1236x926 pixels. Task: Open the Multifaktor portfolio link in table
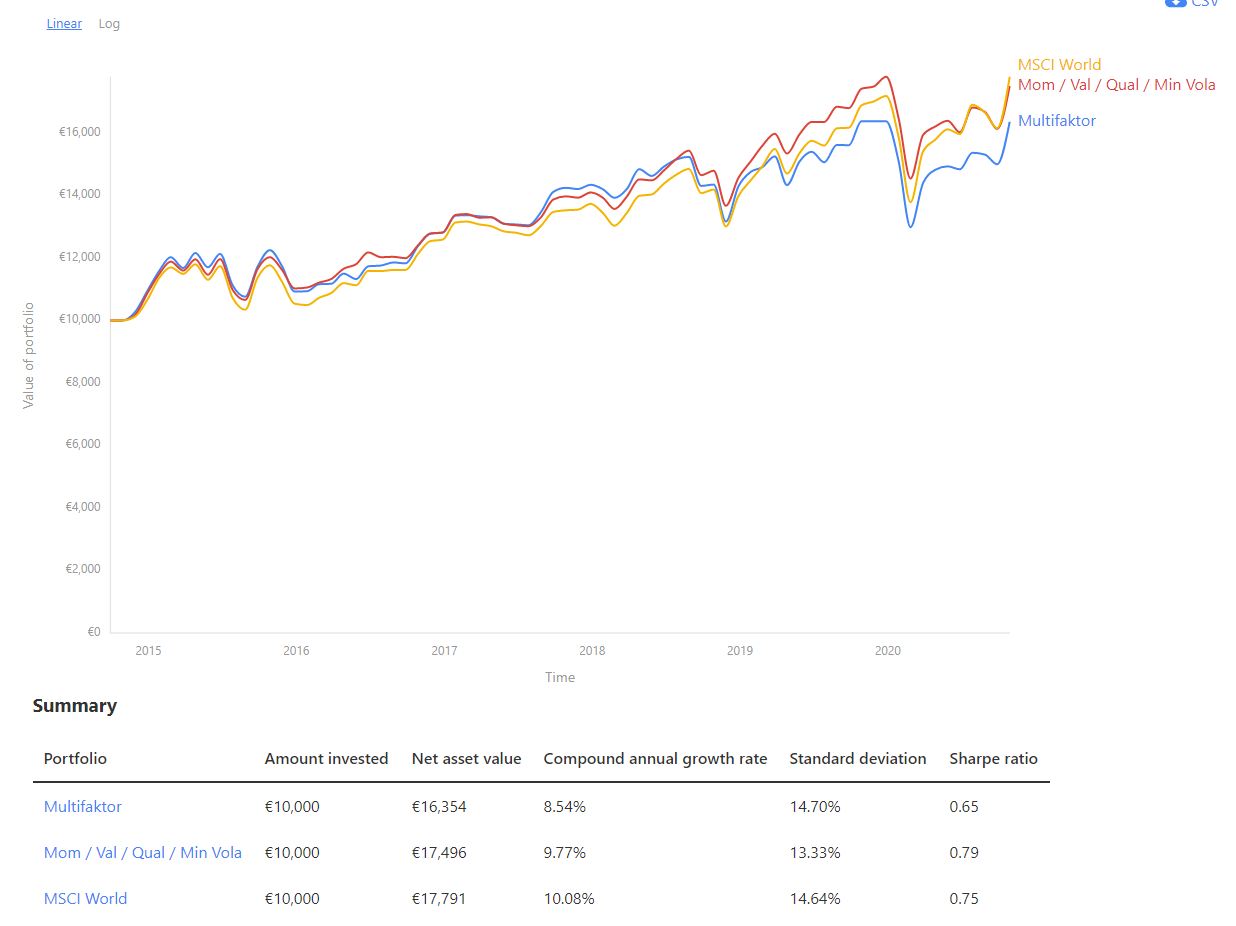tap(83, 806)
